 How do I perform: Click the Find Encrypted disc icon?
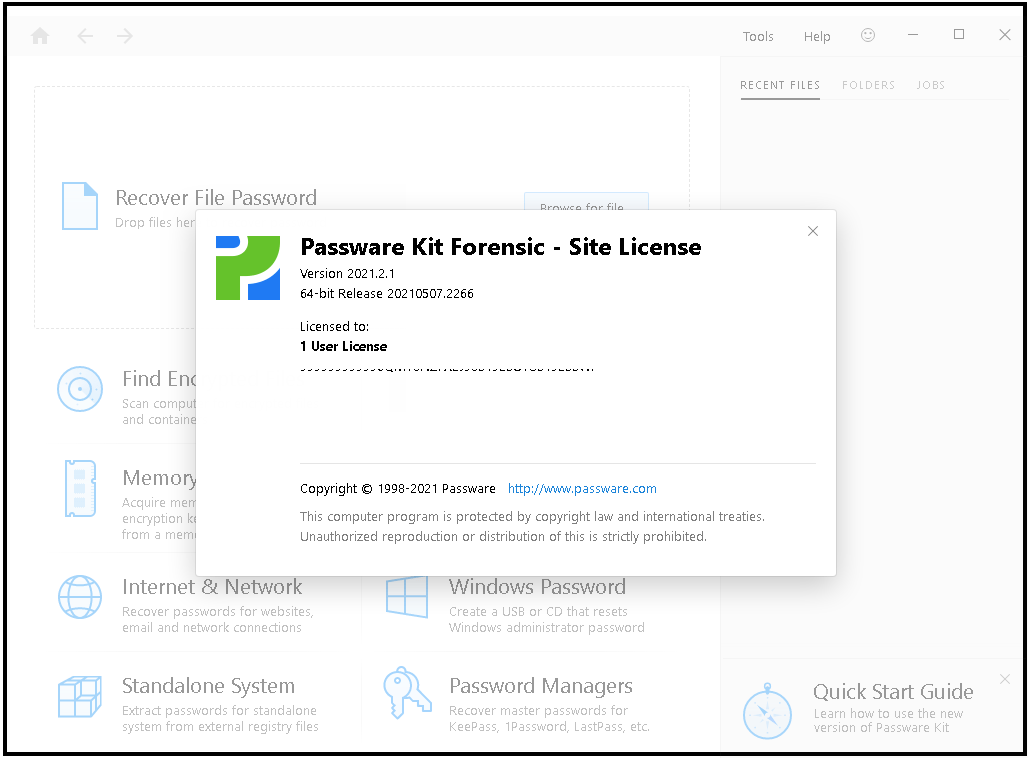(79, 389)
